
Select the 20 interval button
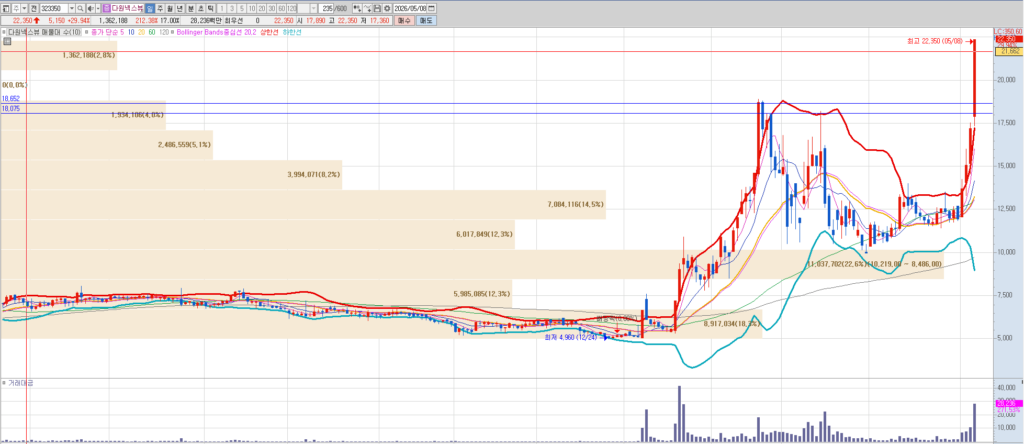[261, 8]
